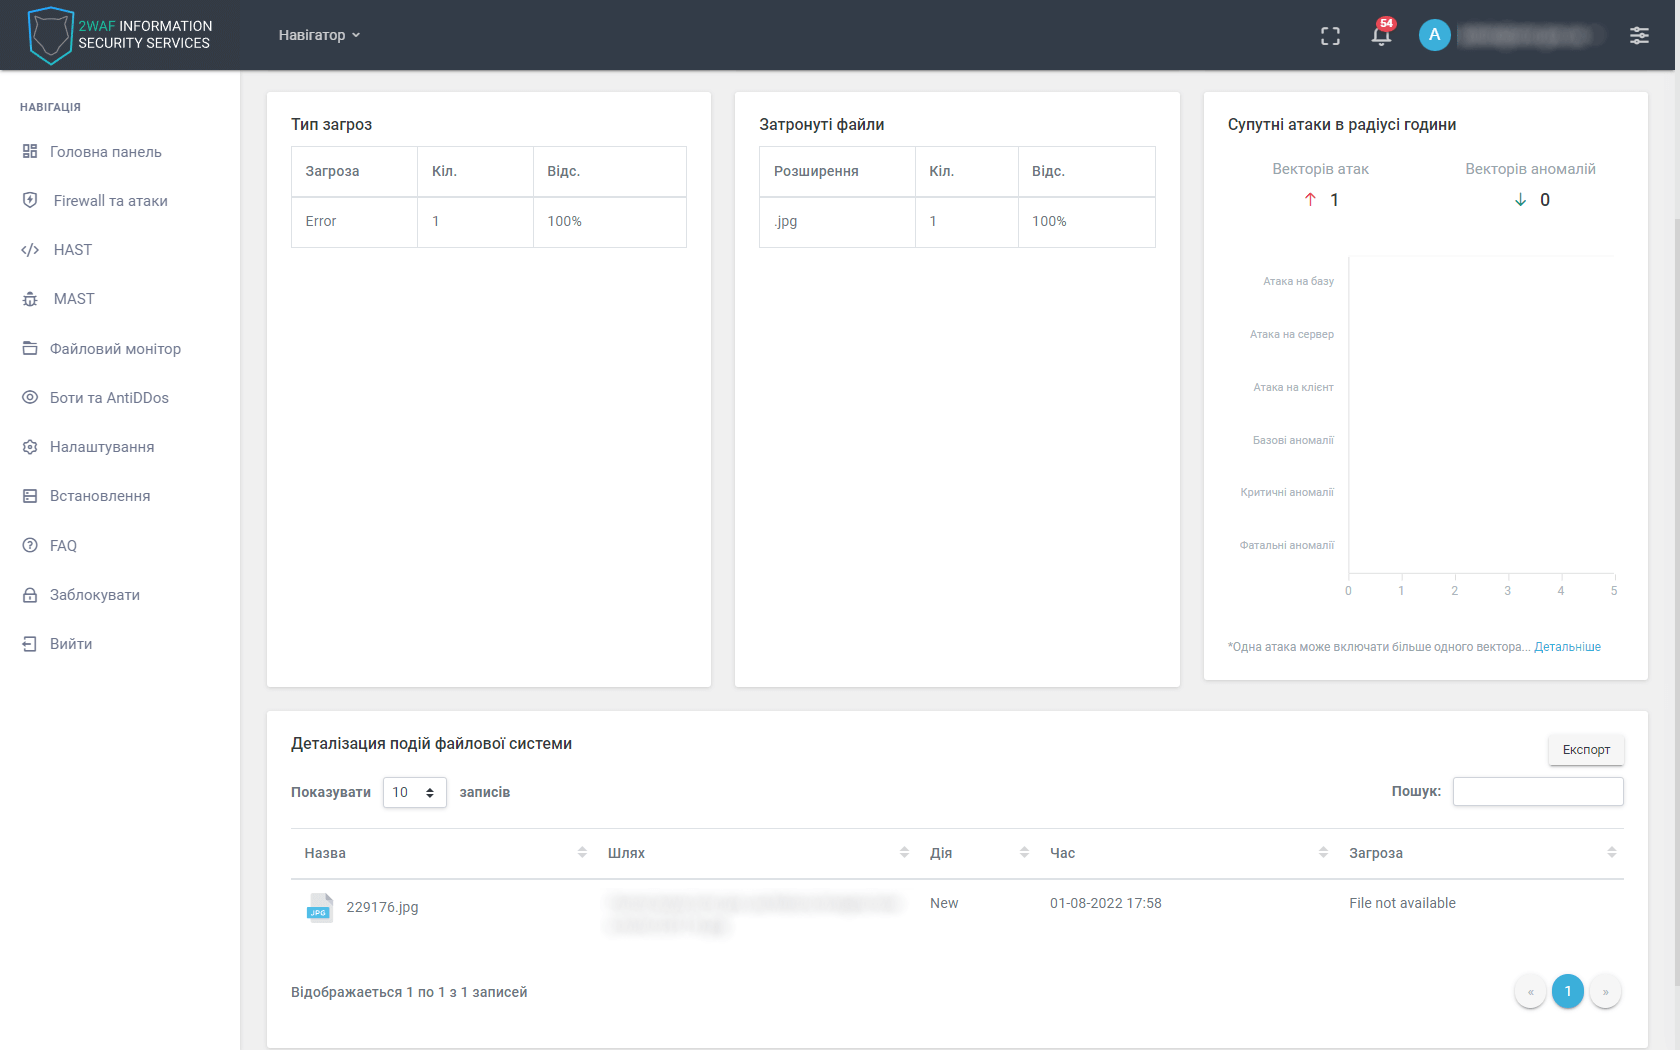Click inside the Пошук search field

click(1538, 791)
